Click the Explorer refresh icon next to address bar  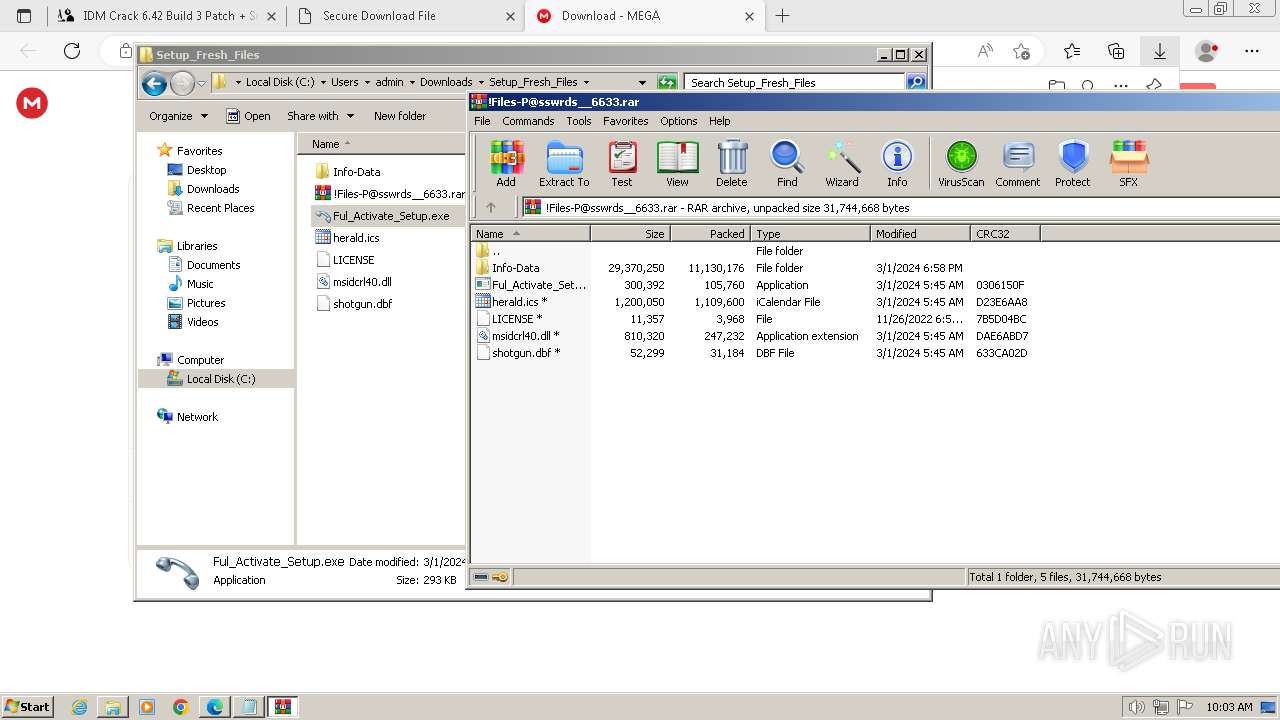[667, 83]
